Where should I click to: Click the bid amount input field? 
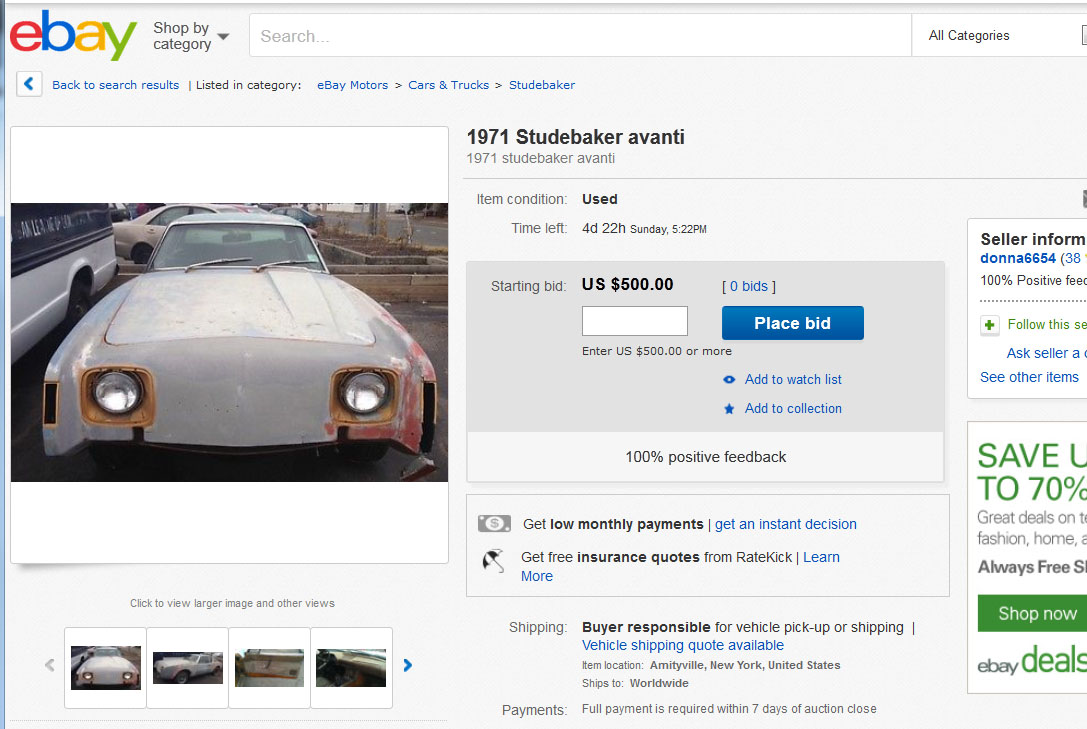point(635,321)
